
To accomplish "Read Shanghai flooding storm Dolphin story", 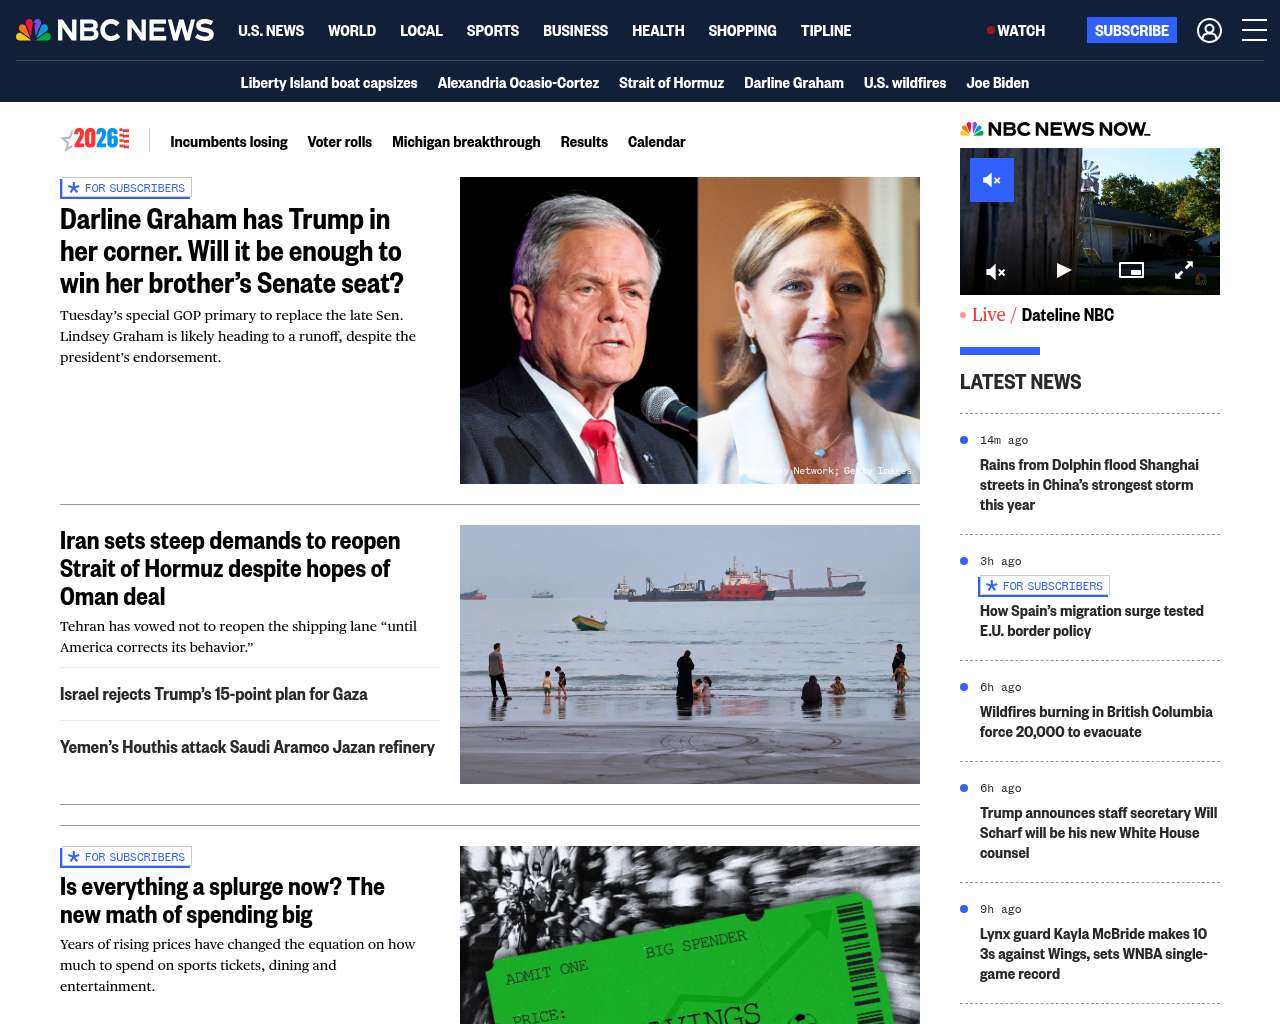I will [x=1089, y=485].
